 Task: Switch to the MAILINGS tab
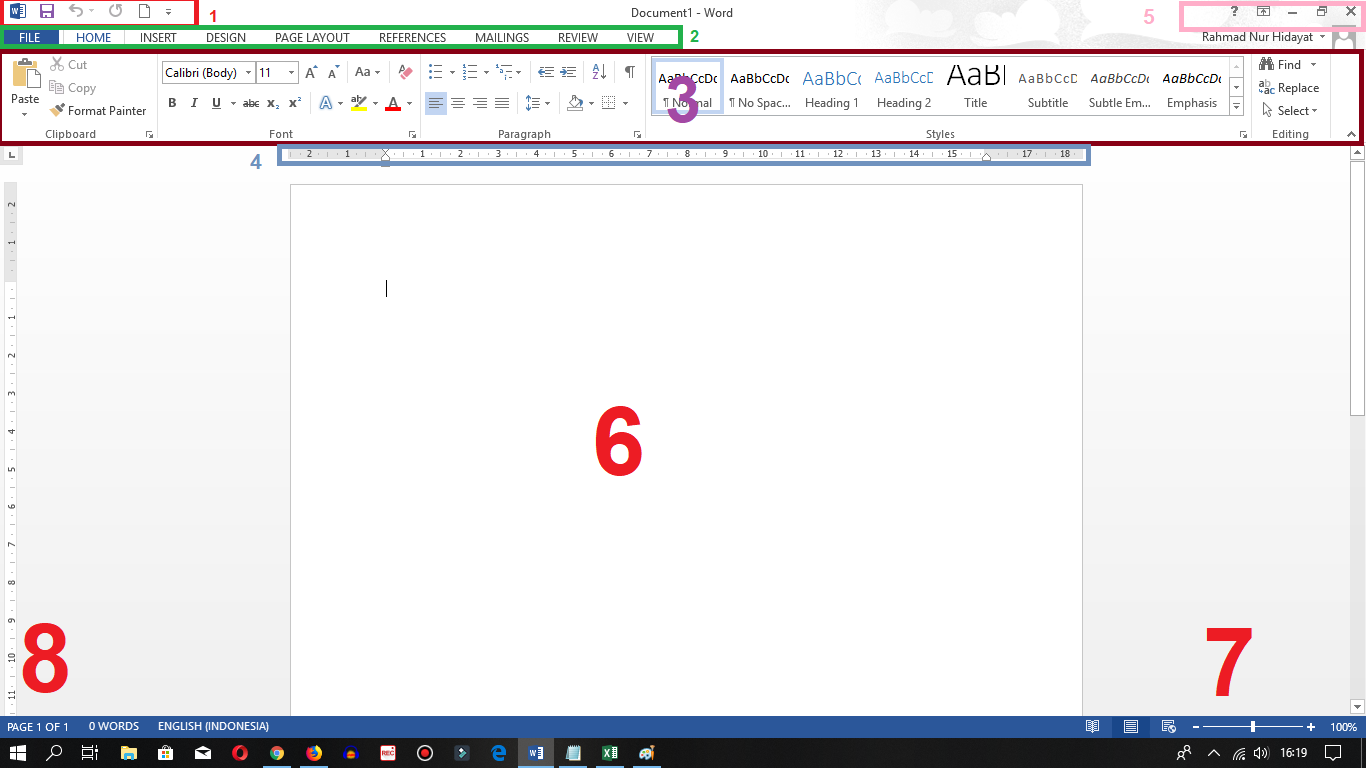[x=502, y=38]
